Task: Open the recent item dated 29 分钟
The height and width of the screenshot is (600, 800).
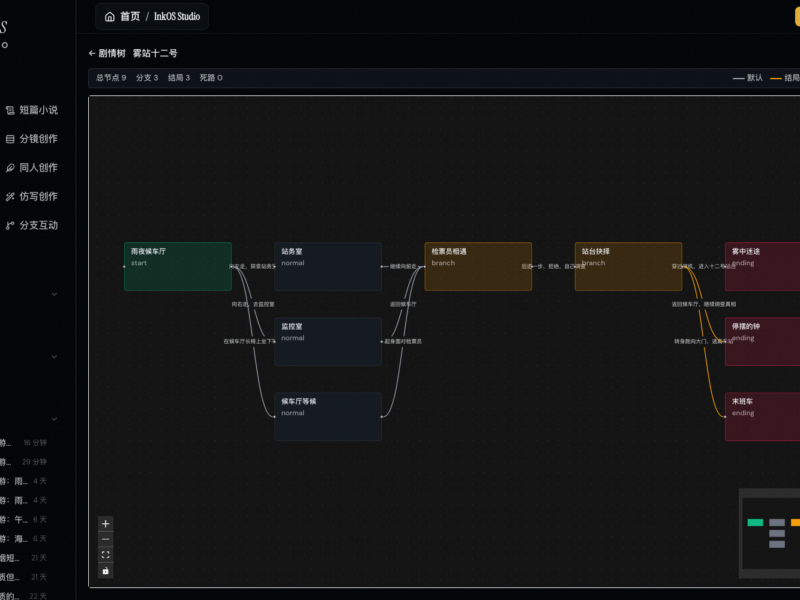Action: point(24,462)
